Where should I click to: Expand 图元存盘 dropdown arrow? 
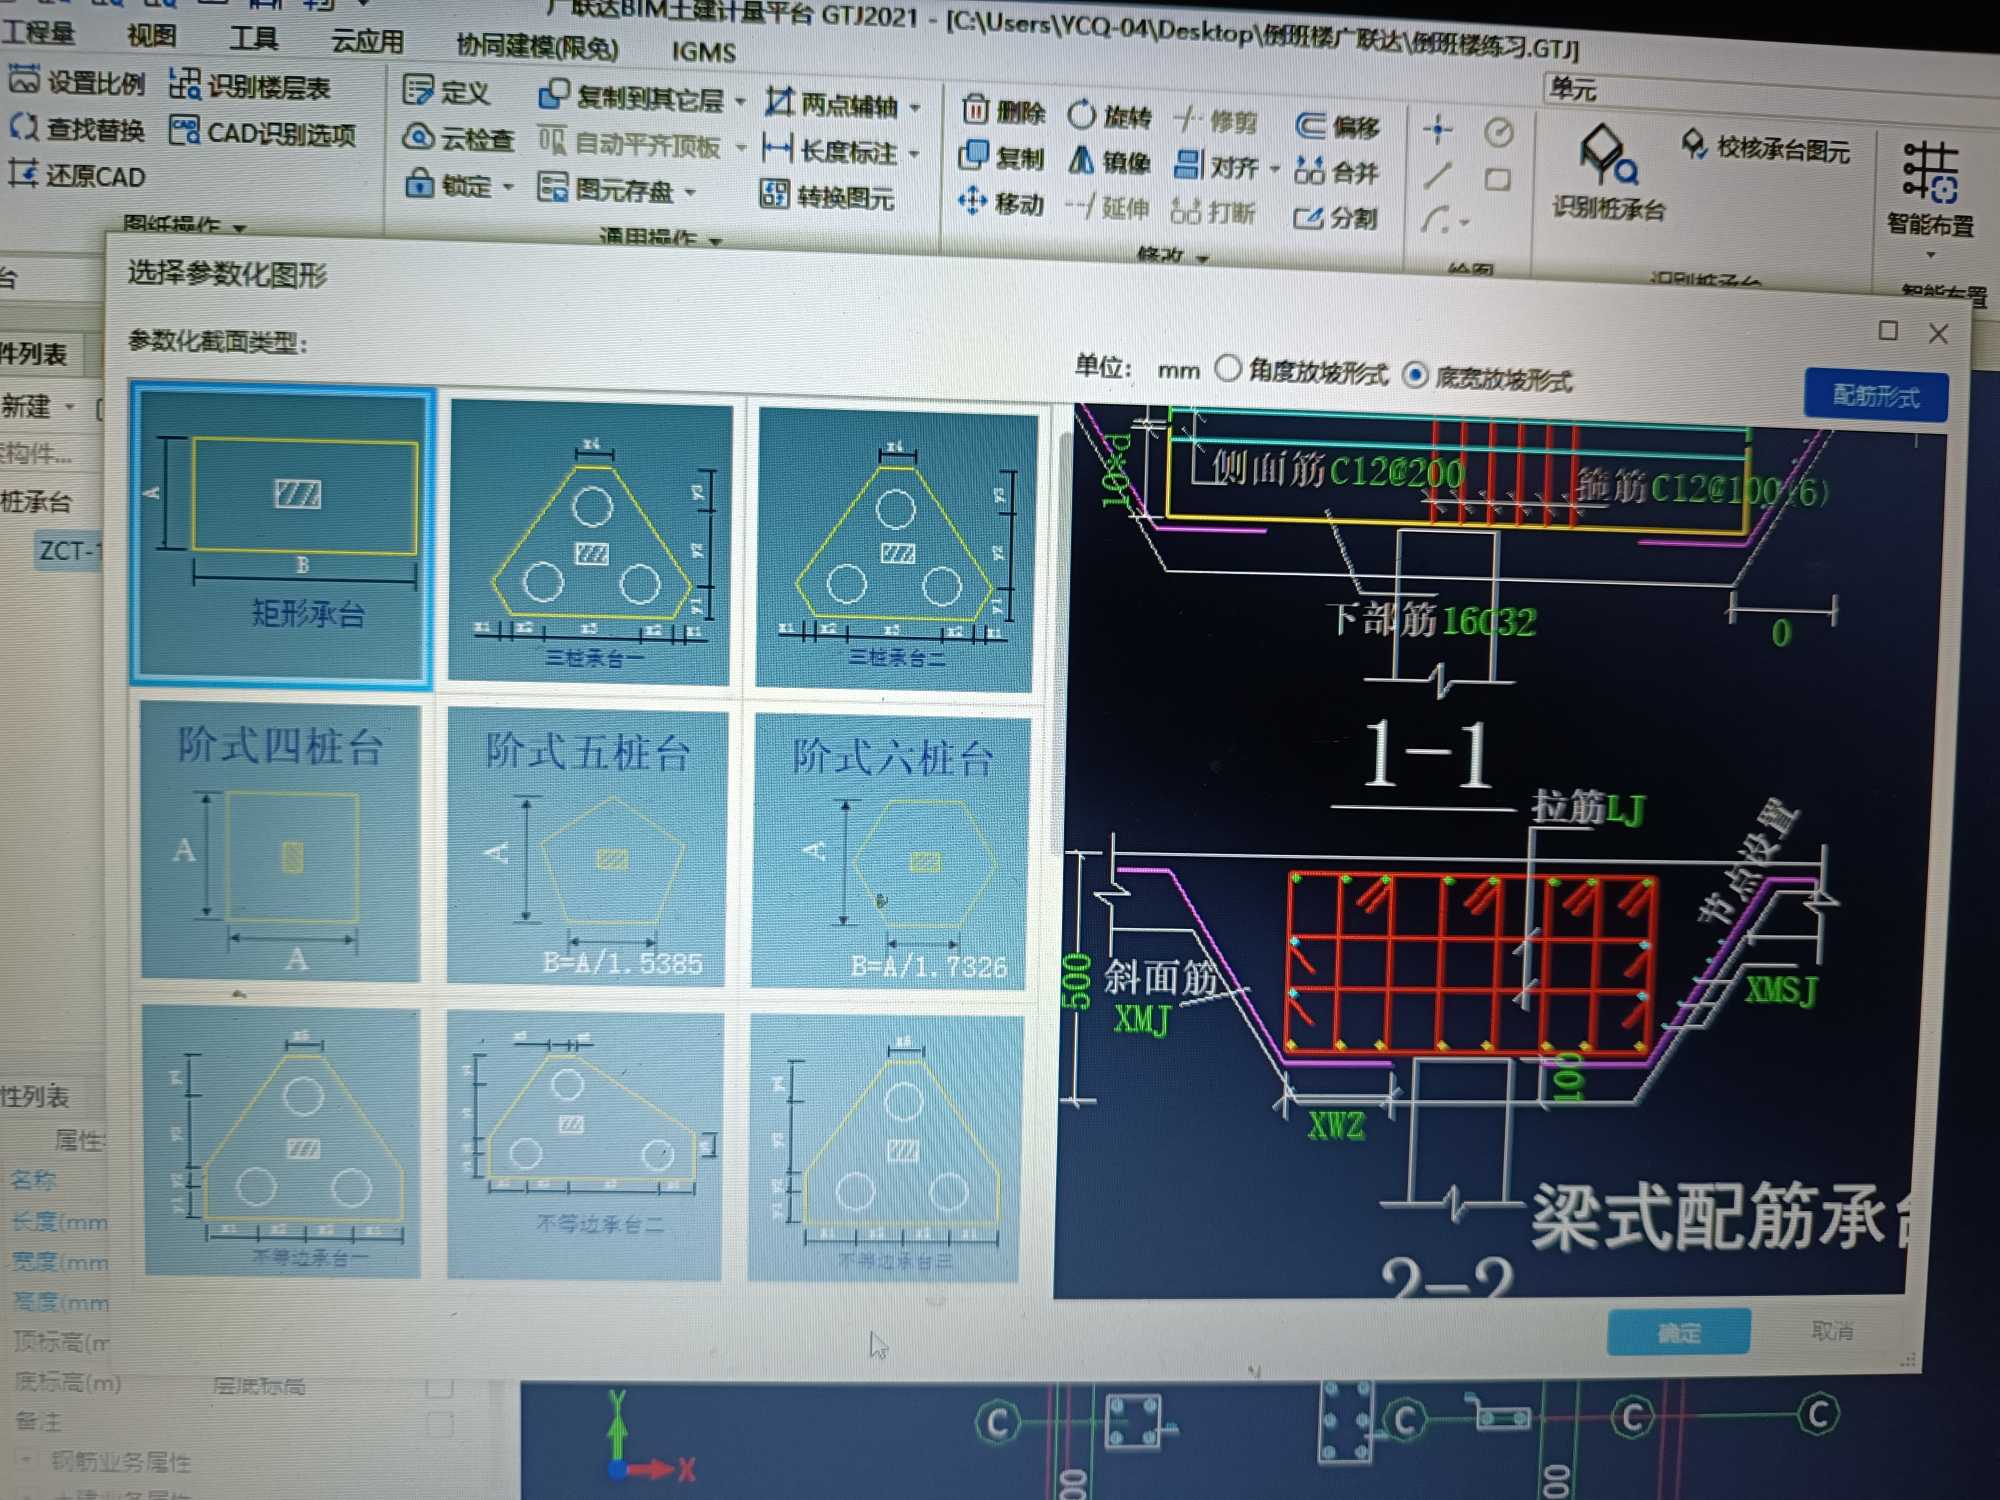pos(690,192)
